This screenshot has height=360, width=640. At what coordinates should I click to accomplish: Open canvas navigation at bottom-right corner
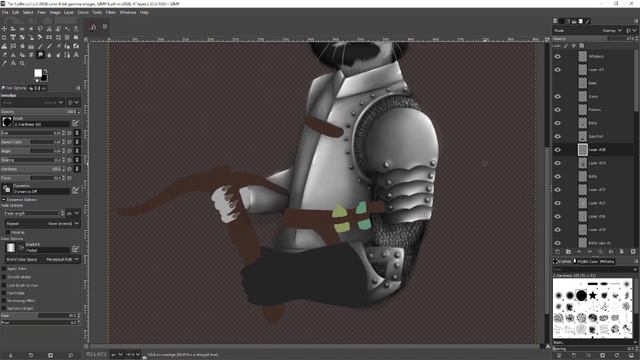548,347
